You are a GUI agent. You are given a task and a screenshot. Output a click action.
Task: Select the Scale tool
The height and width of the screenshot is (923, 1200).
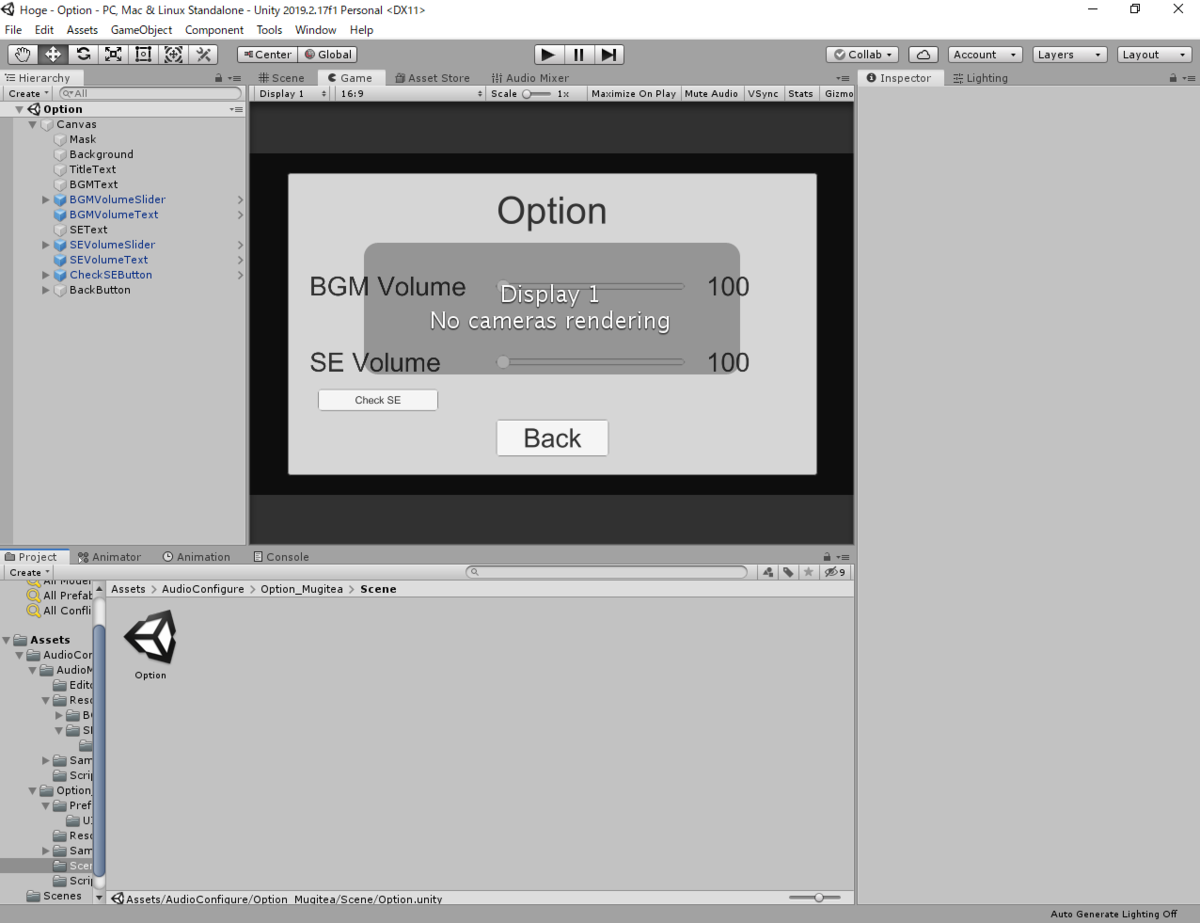[113, 54]
